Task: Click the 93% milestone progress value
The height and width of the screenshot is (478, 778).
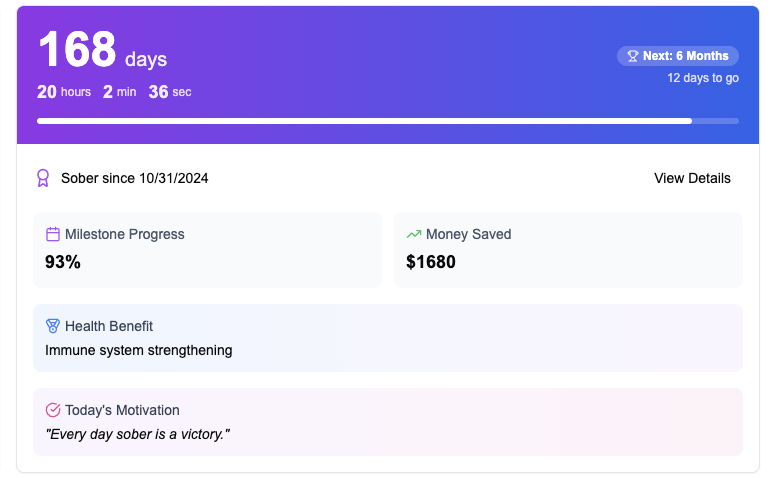Action: [63, 263]
